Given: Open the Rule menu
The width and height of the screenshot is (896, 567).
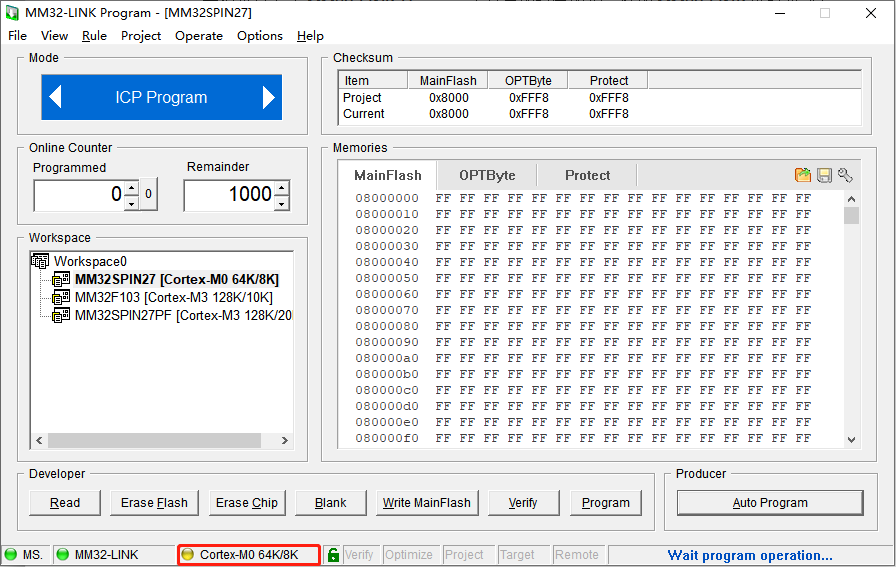Looking at the screenshot, I should click(94, 35).
